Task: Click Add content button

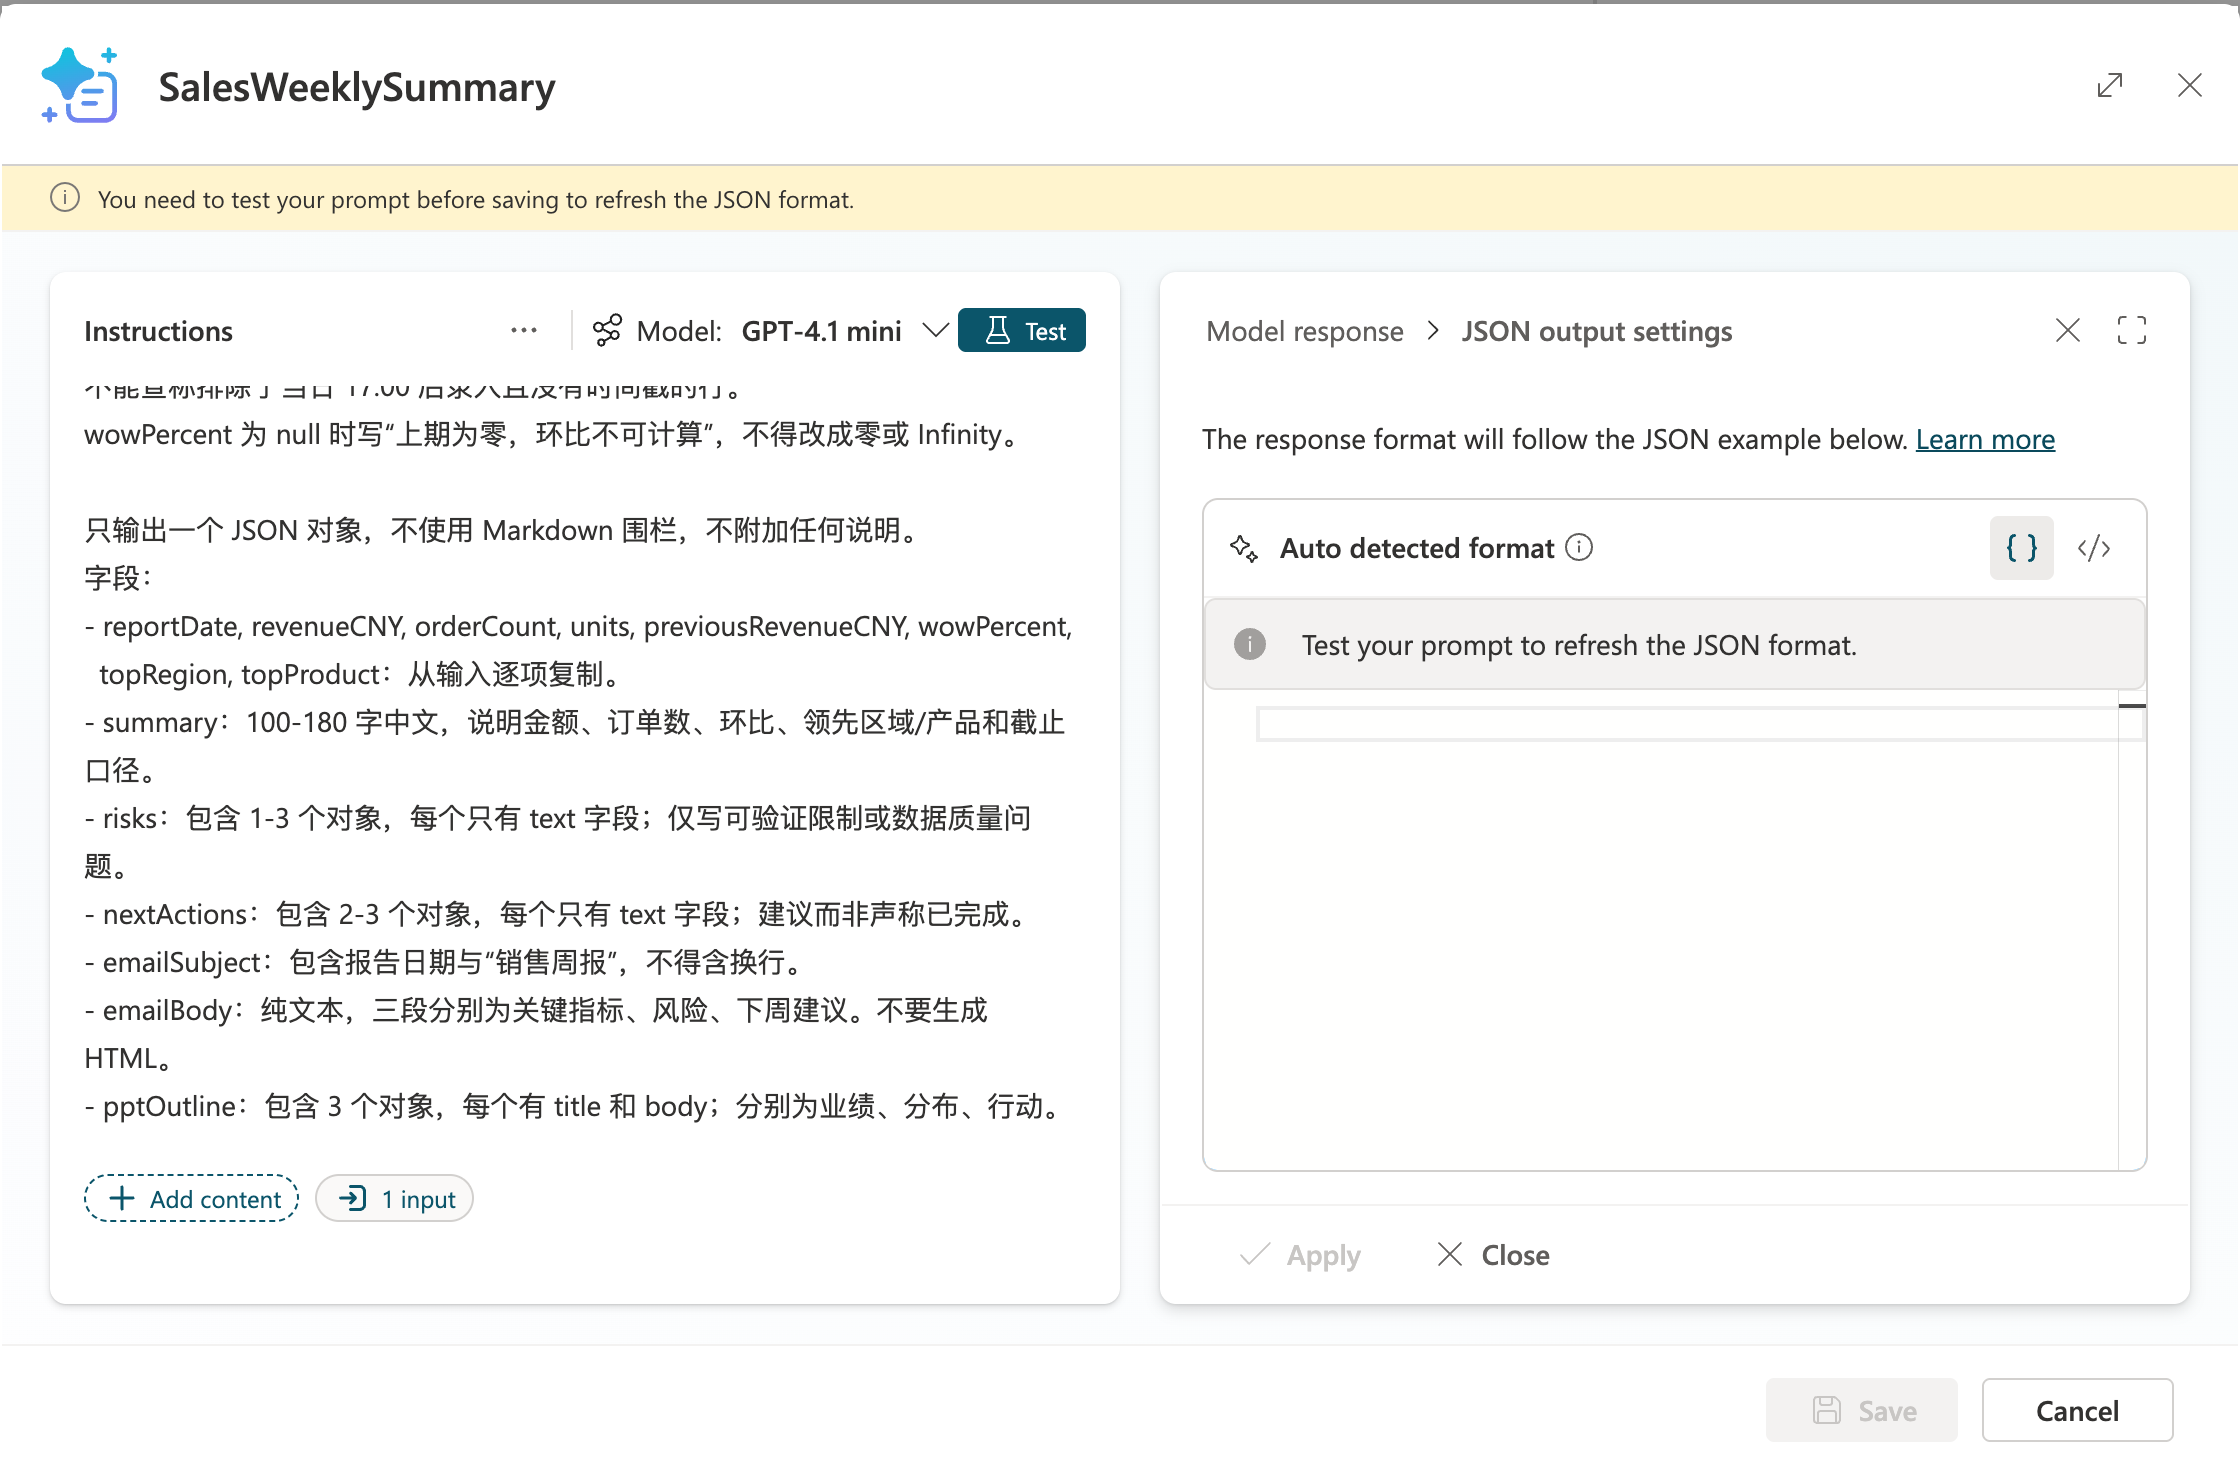Action: coord(191,1198)
